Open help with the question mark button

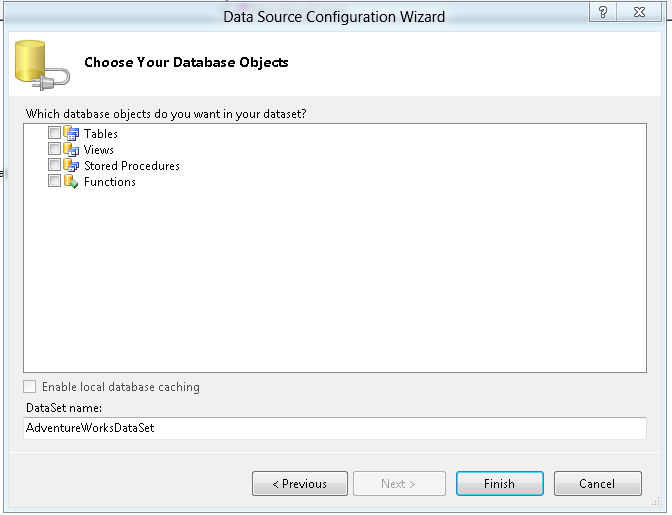(x=603, y=12)
